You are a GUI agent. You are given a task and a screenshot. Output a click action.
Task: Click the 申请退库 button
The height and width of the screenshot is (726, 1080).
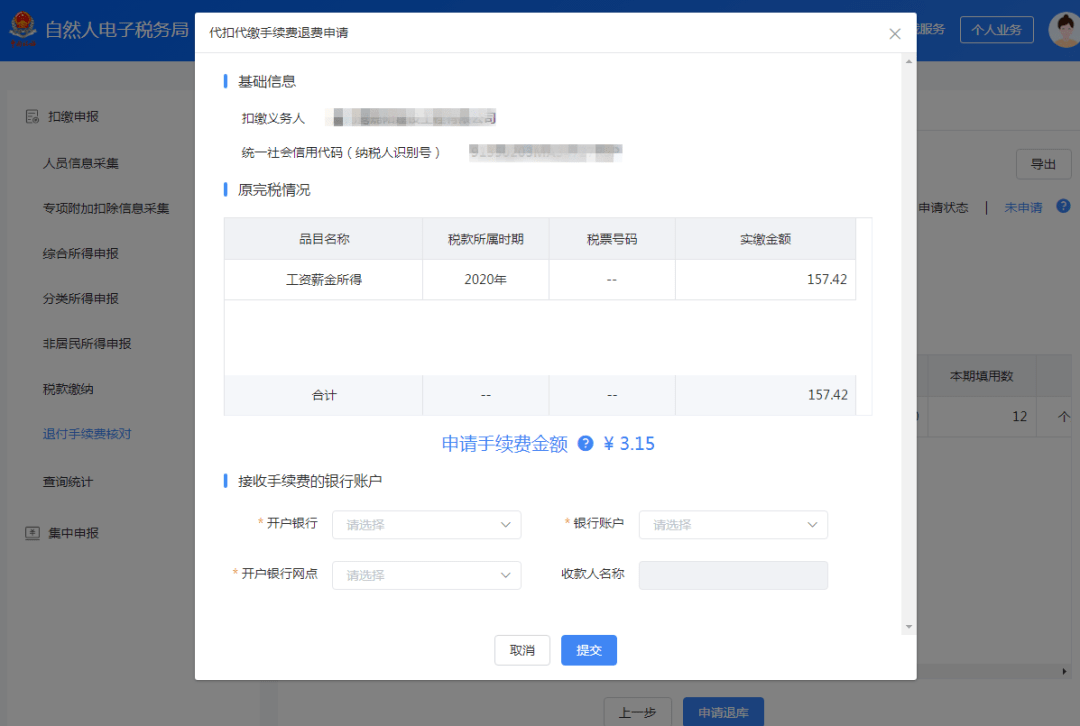[x=723, y=712]
